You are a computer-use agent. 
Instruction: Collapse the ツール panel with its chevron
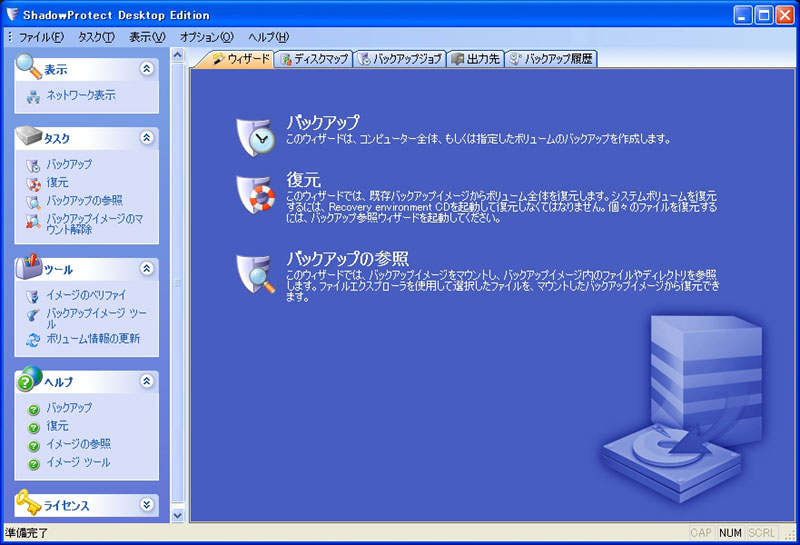[x=147, y=268]
